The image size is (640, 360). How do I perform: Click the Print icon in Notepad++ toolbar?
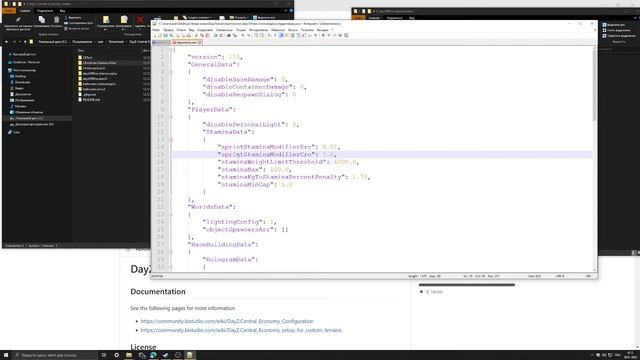click(x=189, y=36)
